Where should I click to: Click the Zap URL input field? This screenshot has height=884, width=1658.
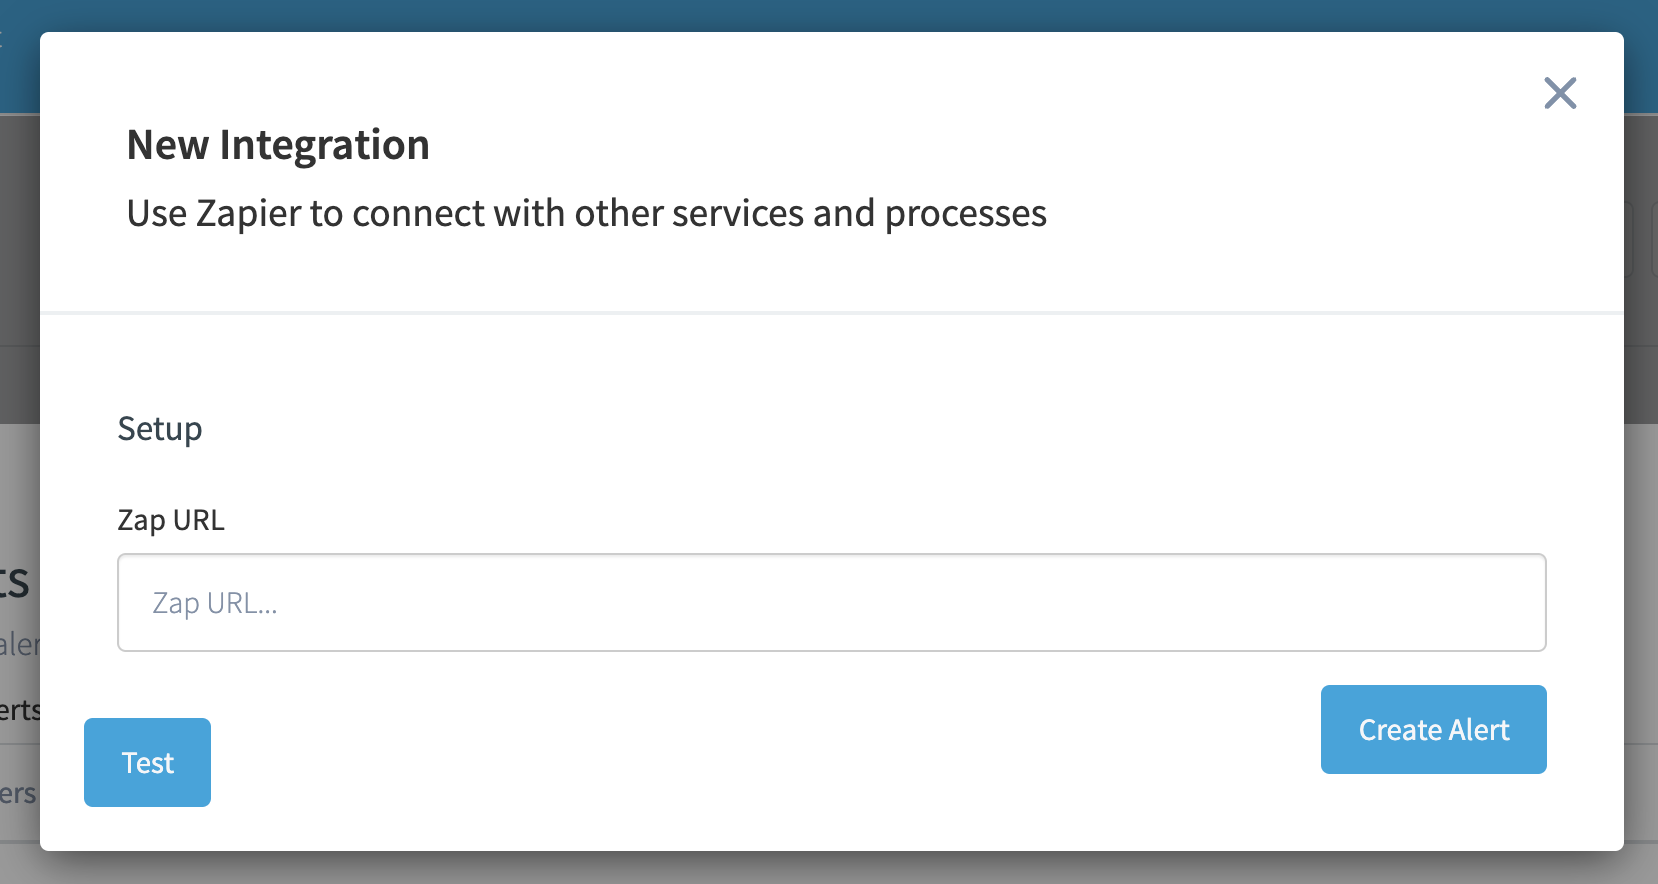pos(832,603)
